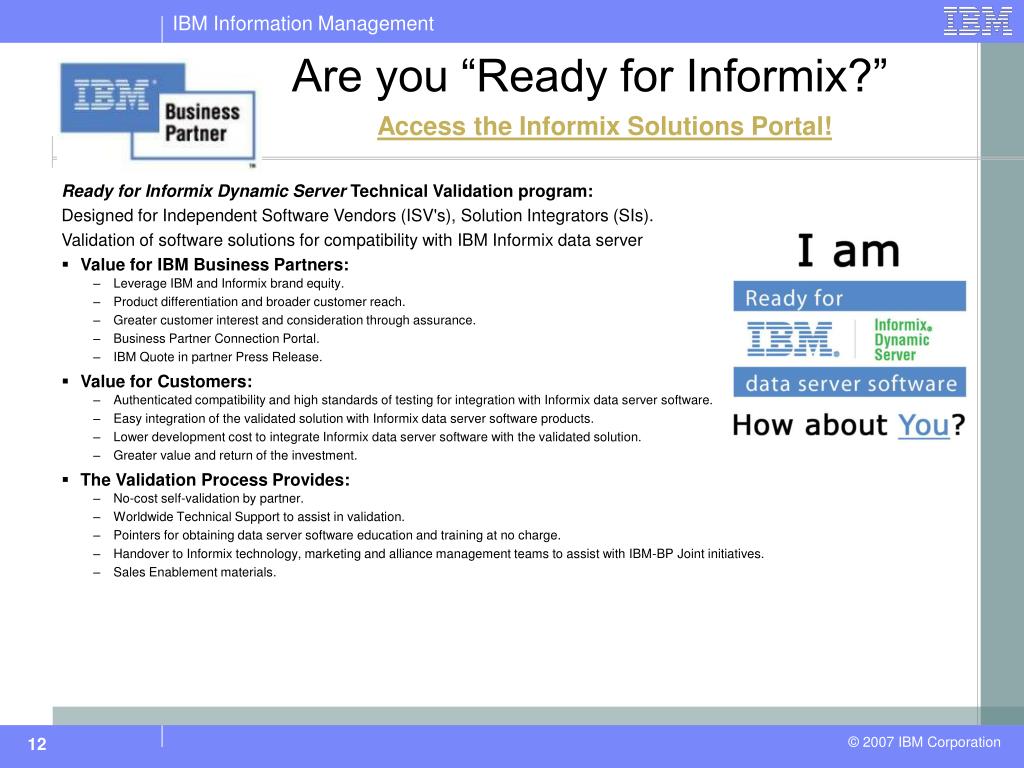Click 'Handover to Informix technology, marketing' bullet

coord(438,554)
